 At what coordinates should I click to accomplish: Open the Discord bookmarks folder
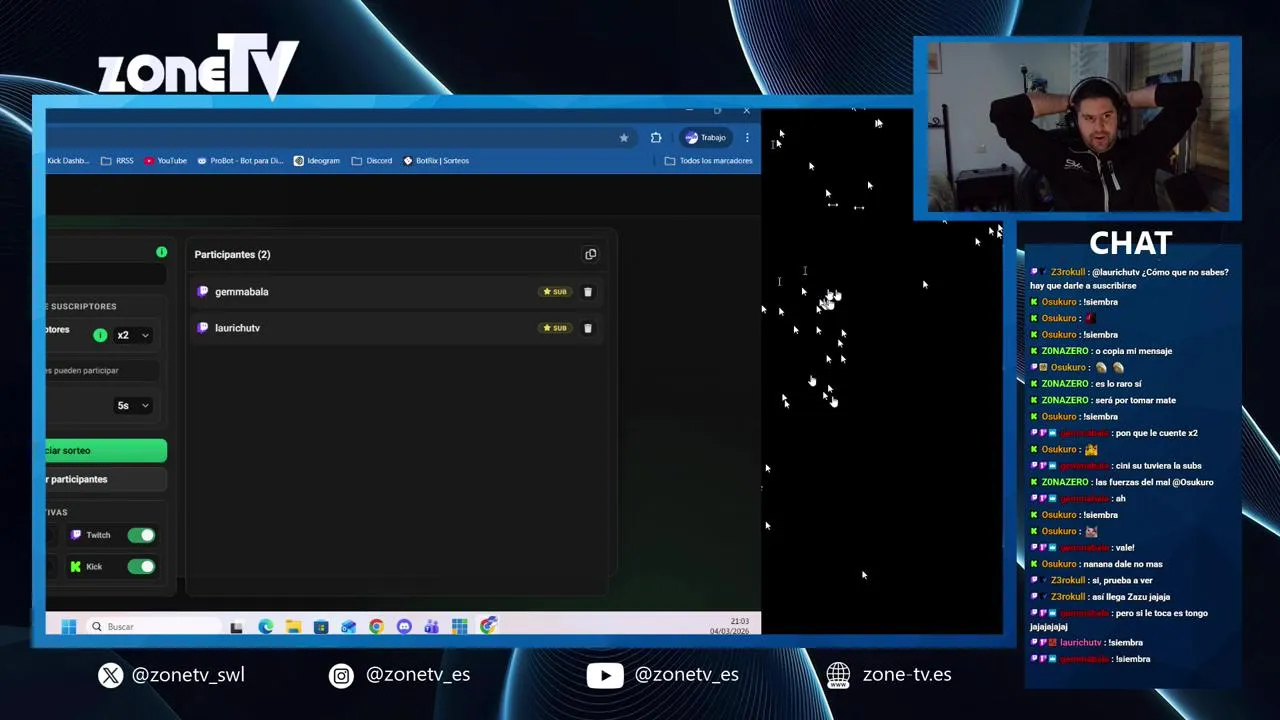(372, 160)
